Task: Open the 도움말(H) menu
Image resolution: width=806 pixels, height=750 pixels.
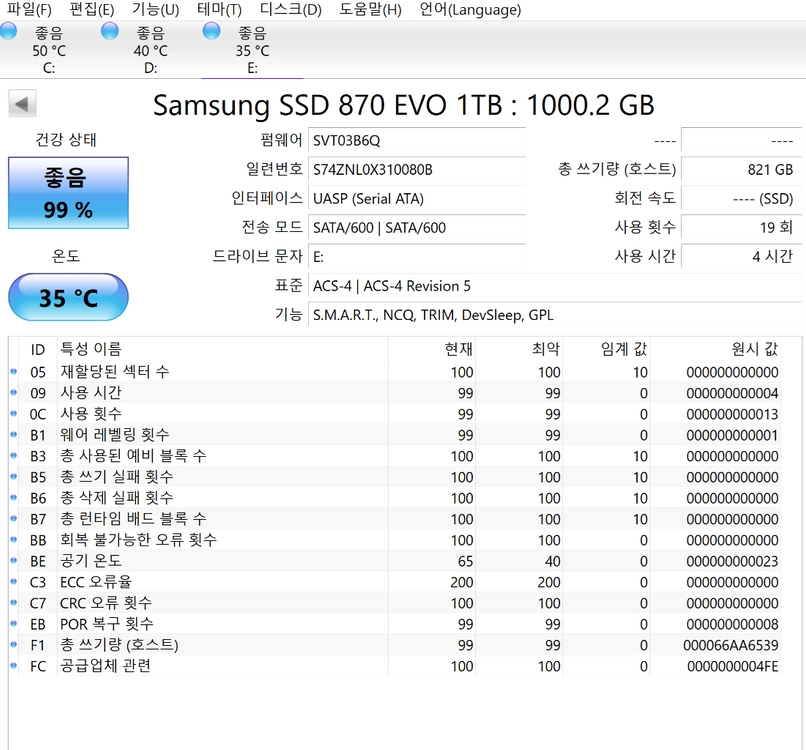Action: pyautogui.click(x=370, y=10)
